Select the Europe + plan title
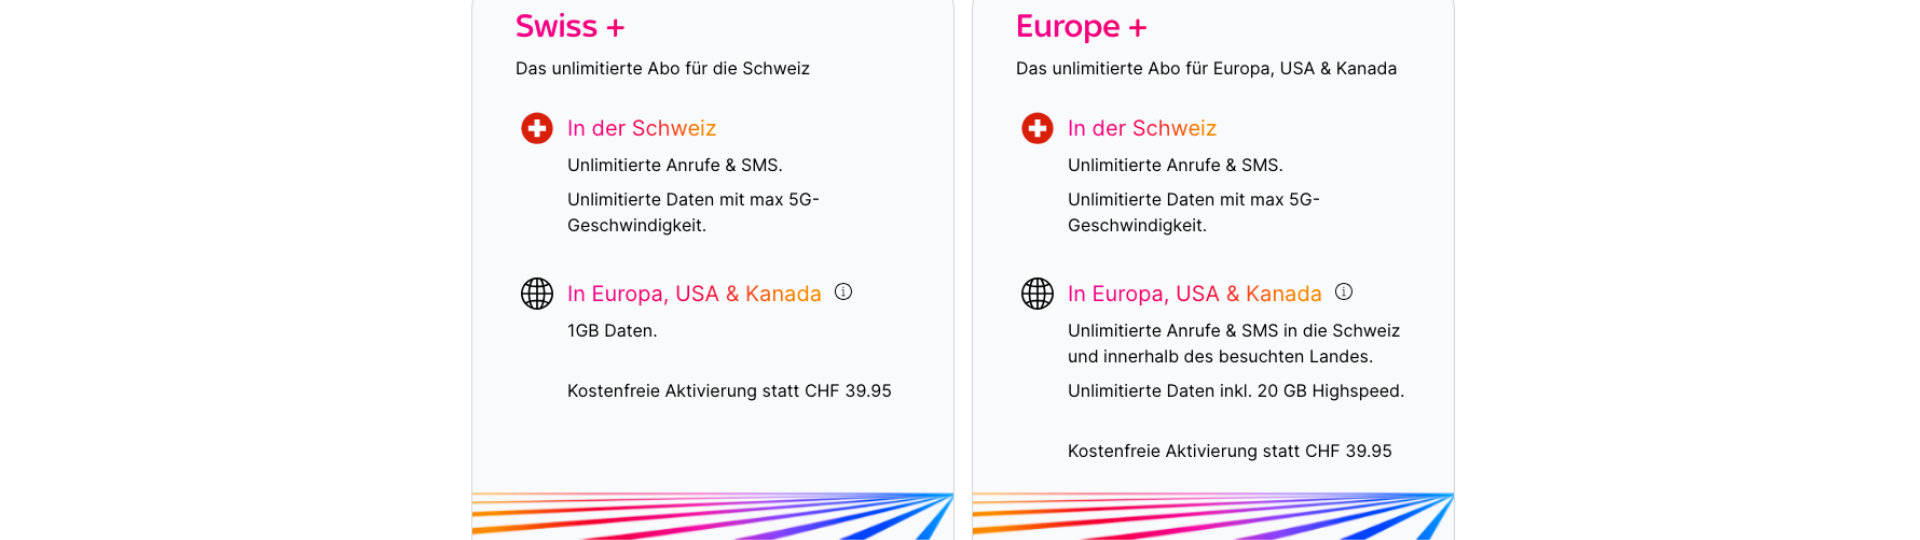The image size is (1920, 540). 1081,27
